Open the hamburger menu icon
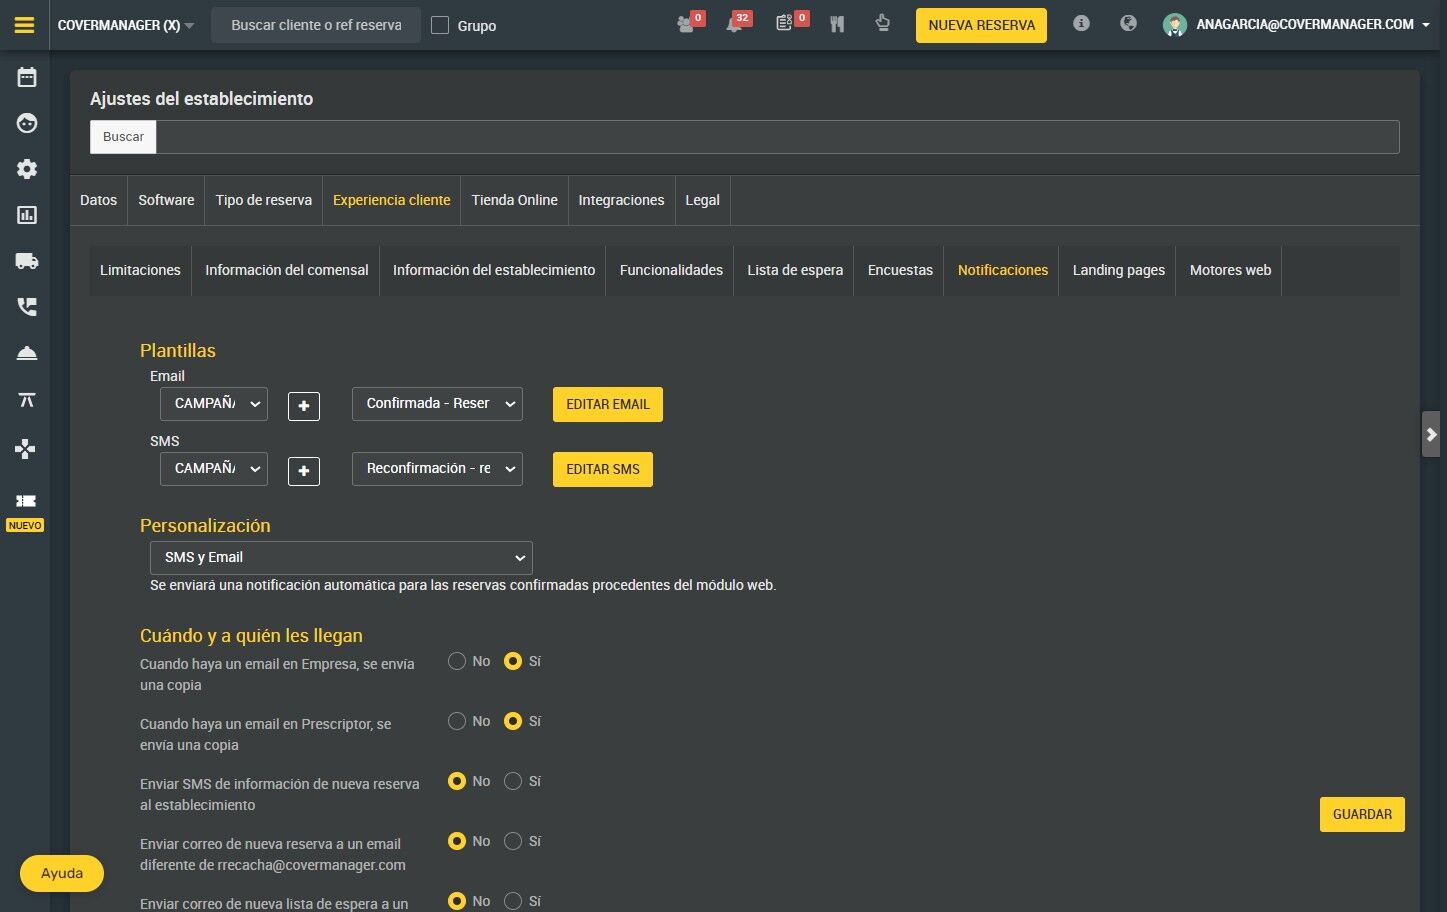Image resolution: width=1447 pixels, height=912 pixels. tap(25, 25)
